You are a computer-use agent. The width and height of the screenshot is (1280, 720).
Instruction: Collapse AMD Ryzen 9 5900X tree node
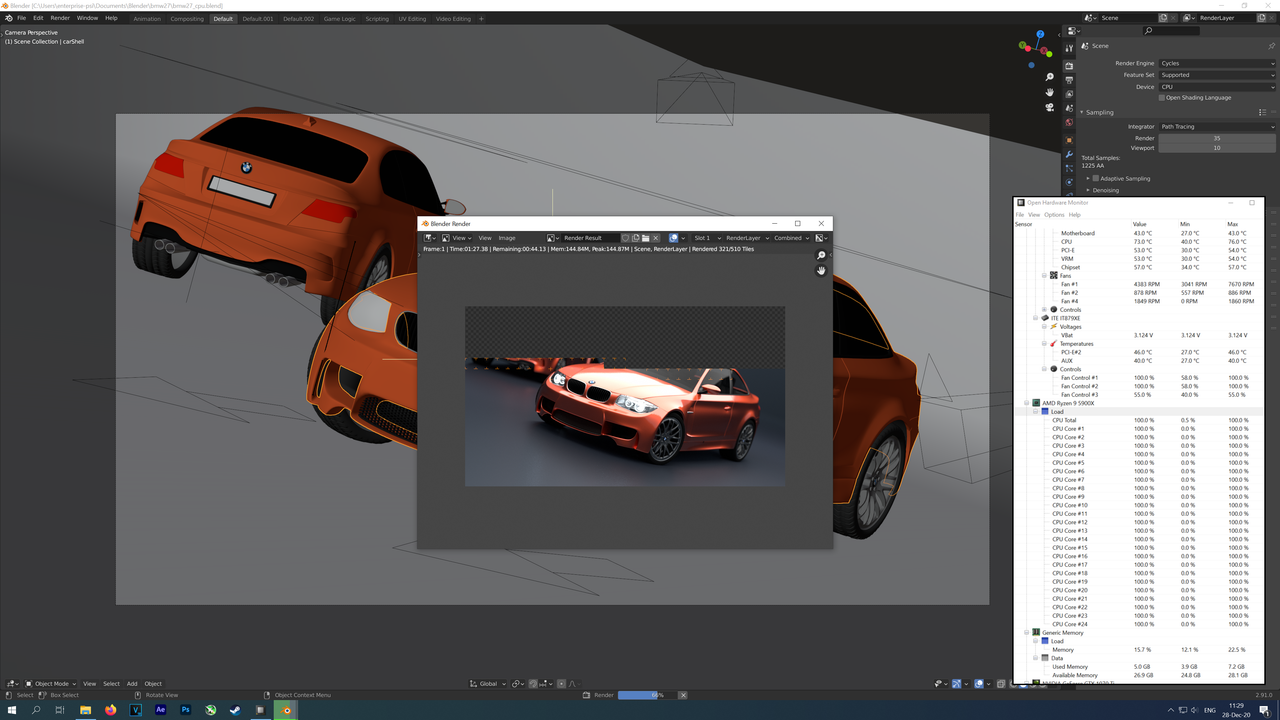pyautogui.click(x=1027, y=403)
